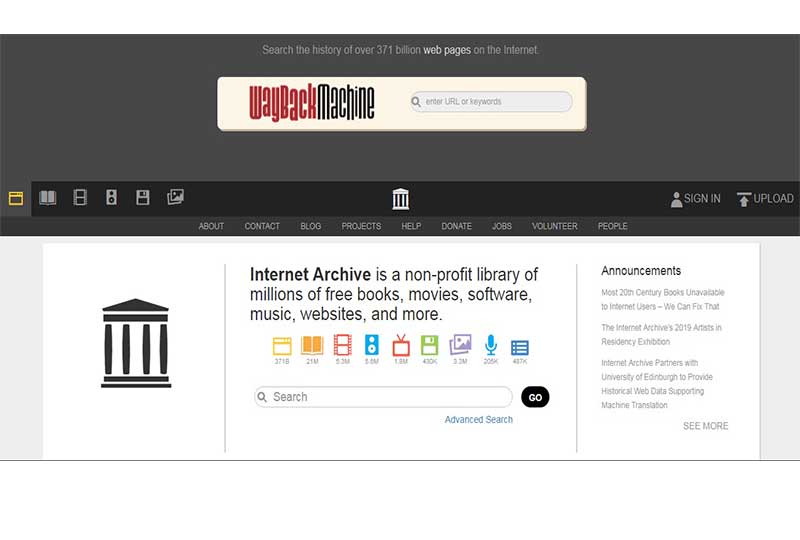Open the web icon in dark navbar
This screenshot has width=800, height=540.
[16, 198]
